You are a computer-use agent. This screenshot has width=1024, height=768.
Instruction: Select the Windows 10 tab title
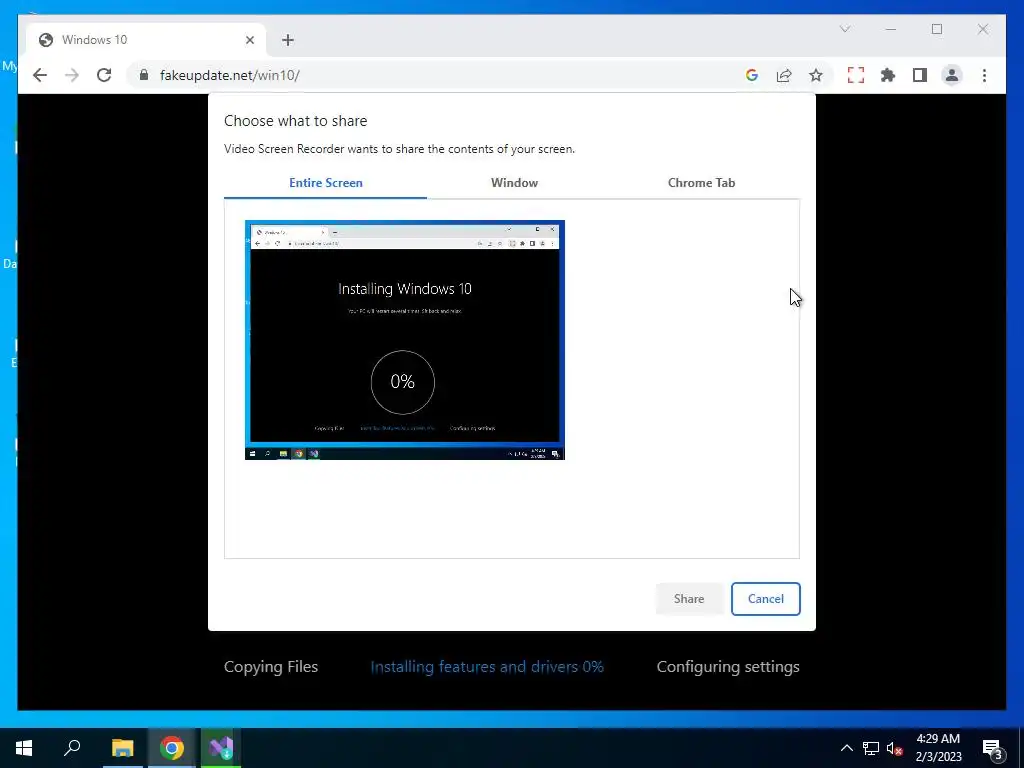coord(95,40)
